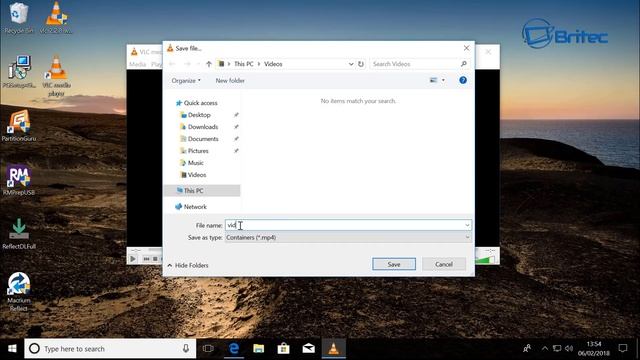Open the RMPrepUSB desktop icon

(19, 180)
